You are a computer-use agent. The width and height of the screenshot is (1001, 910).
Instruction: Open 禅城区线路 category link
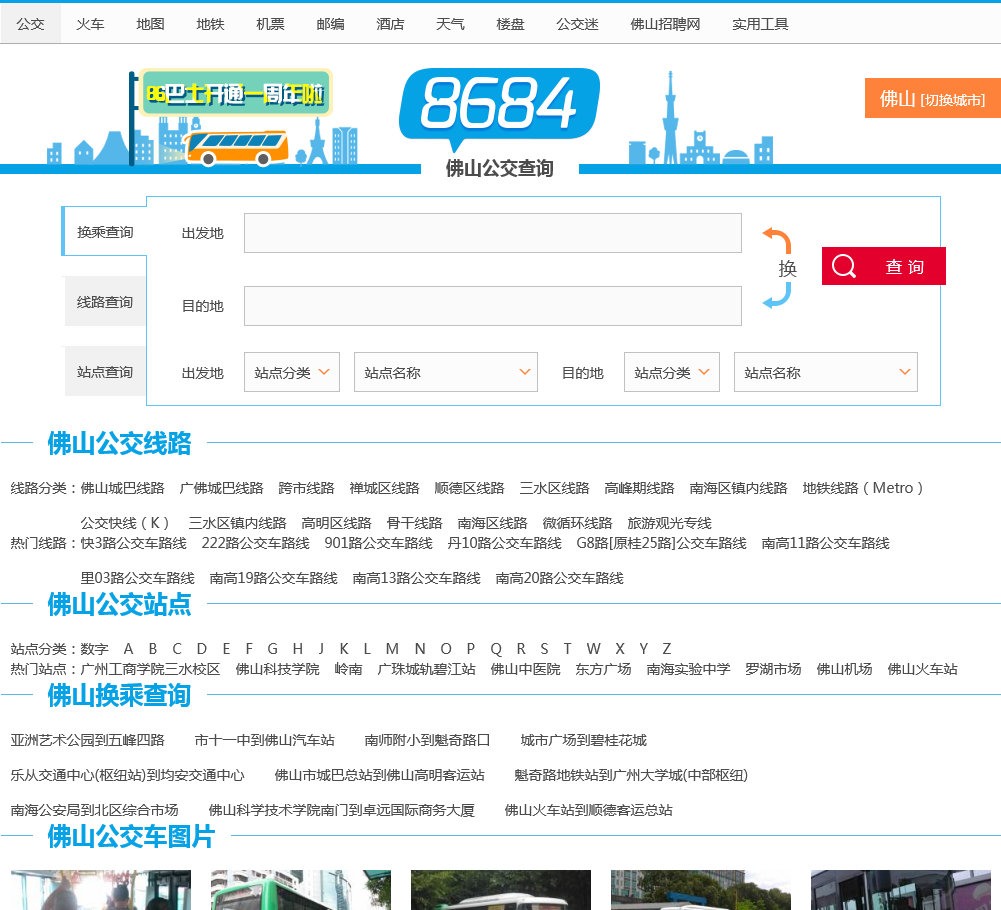pos(384,488)
